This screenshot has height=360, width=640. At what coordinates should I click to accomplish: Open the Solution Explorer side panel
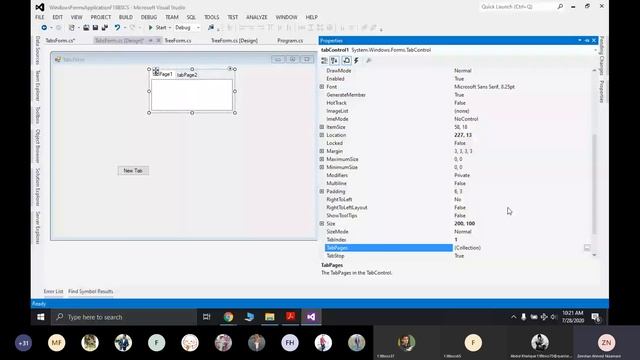coord(38,187)
